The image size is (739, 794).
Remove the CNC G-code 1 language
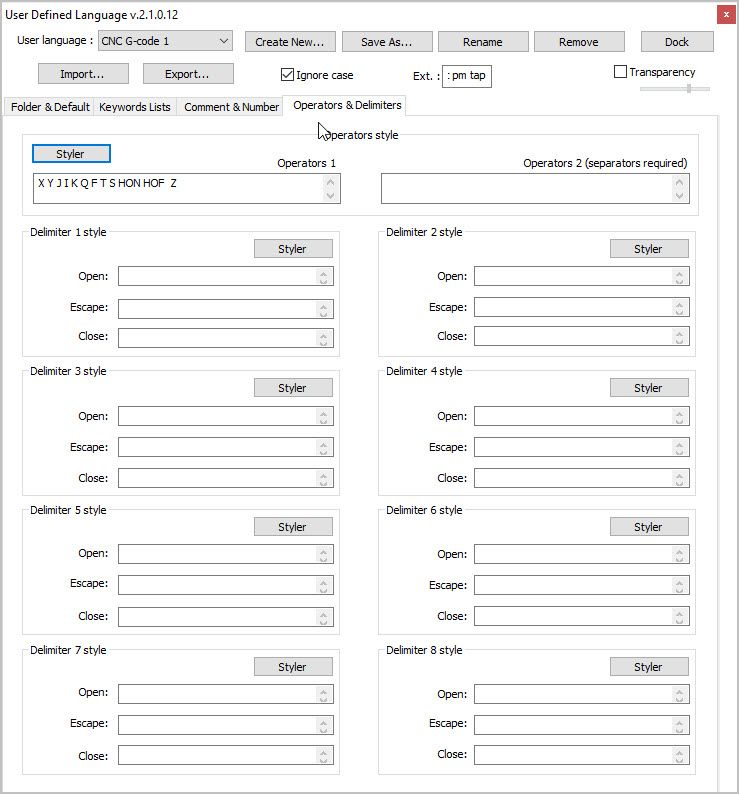point(579,42)
